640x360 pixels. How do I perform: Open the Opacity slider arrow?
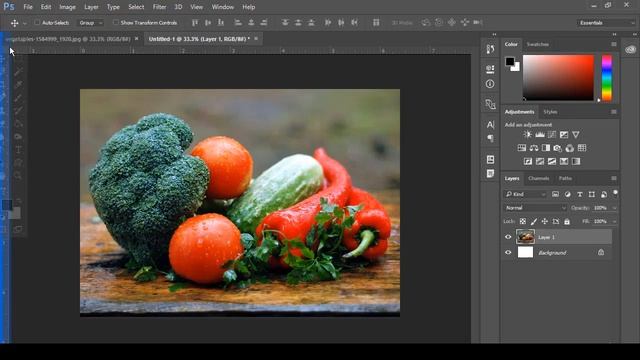[x=614, y=208]
